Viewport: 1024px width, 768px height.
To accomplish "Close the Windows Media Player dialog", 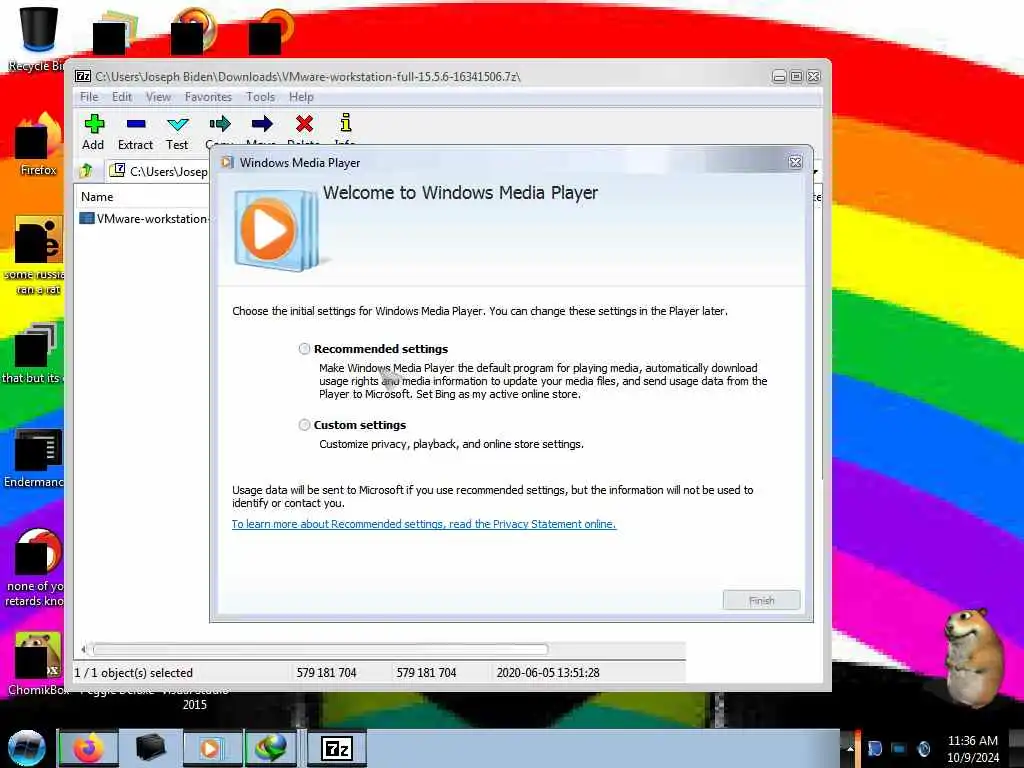I will (795, 163).
